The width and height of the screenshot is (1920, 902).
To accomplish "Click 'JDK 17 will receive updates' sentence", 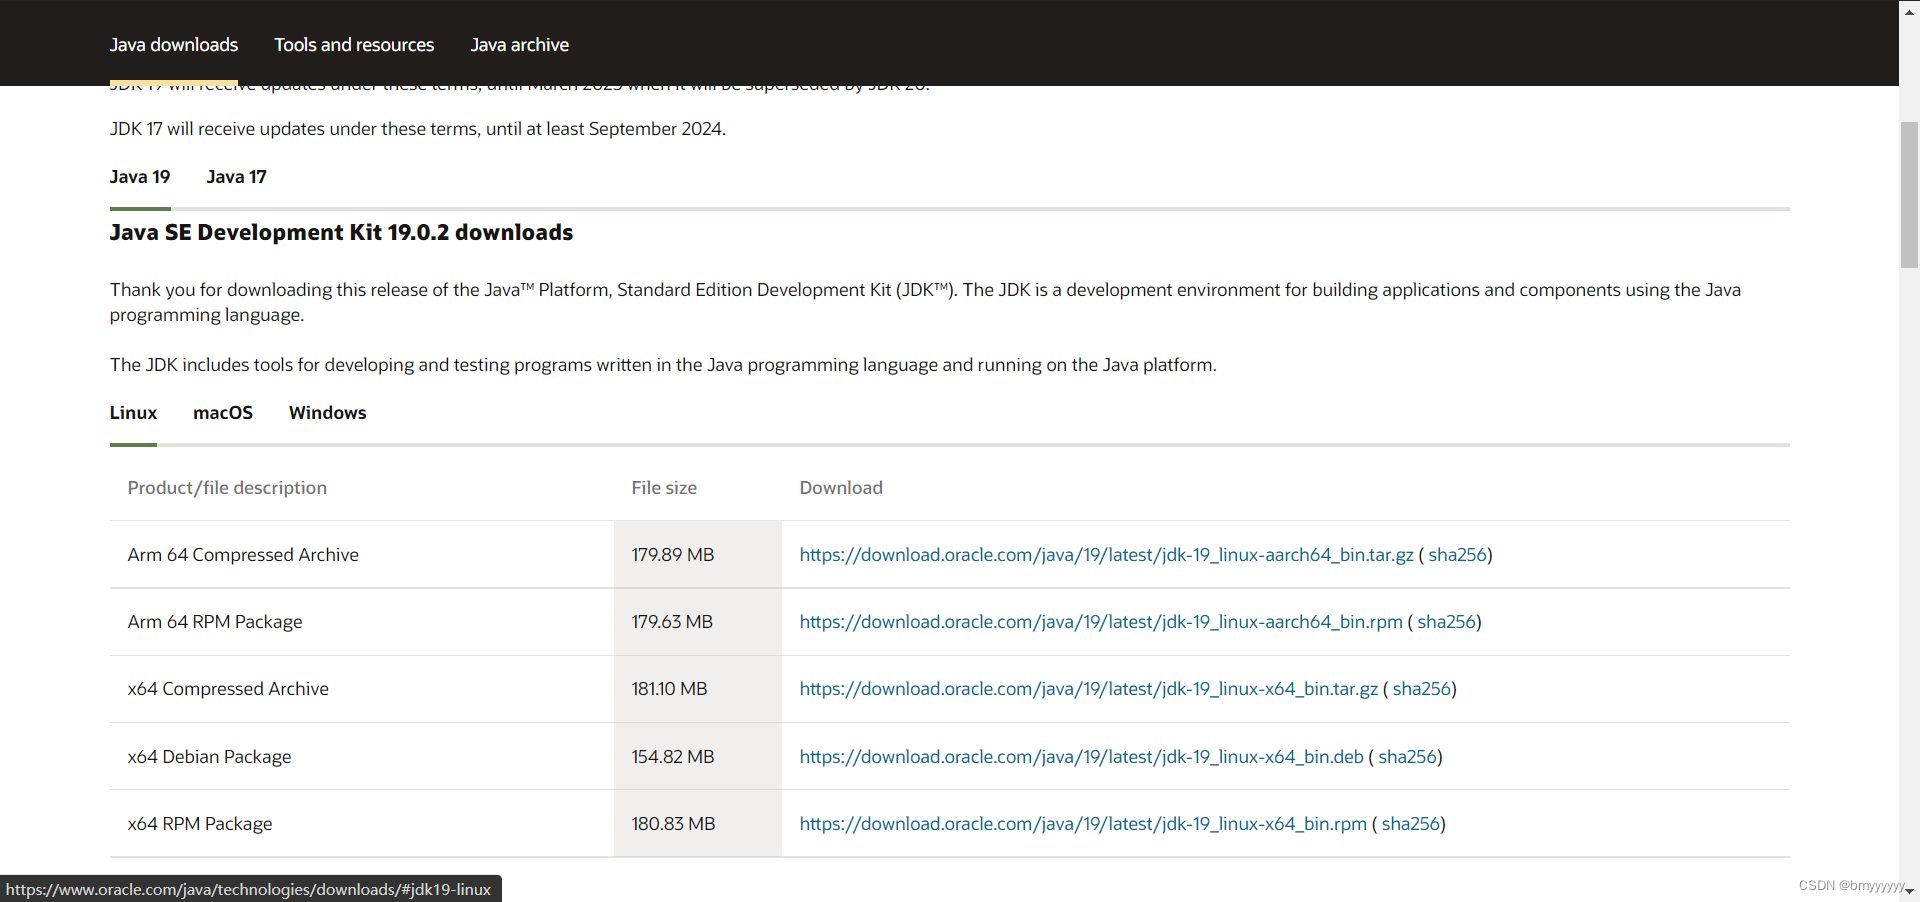I will pos(418,129).
